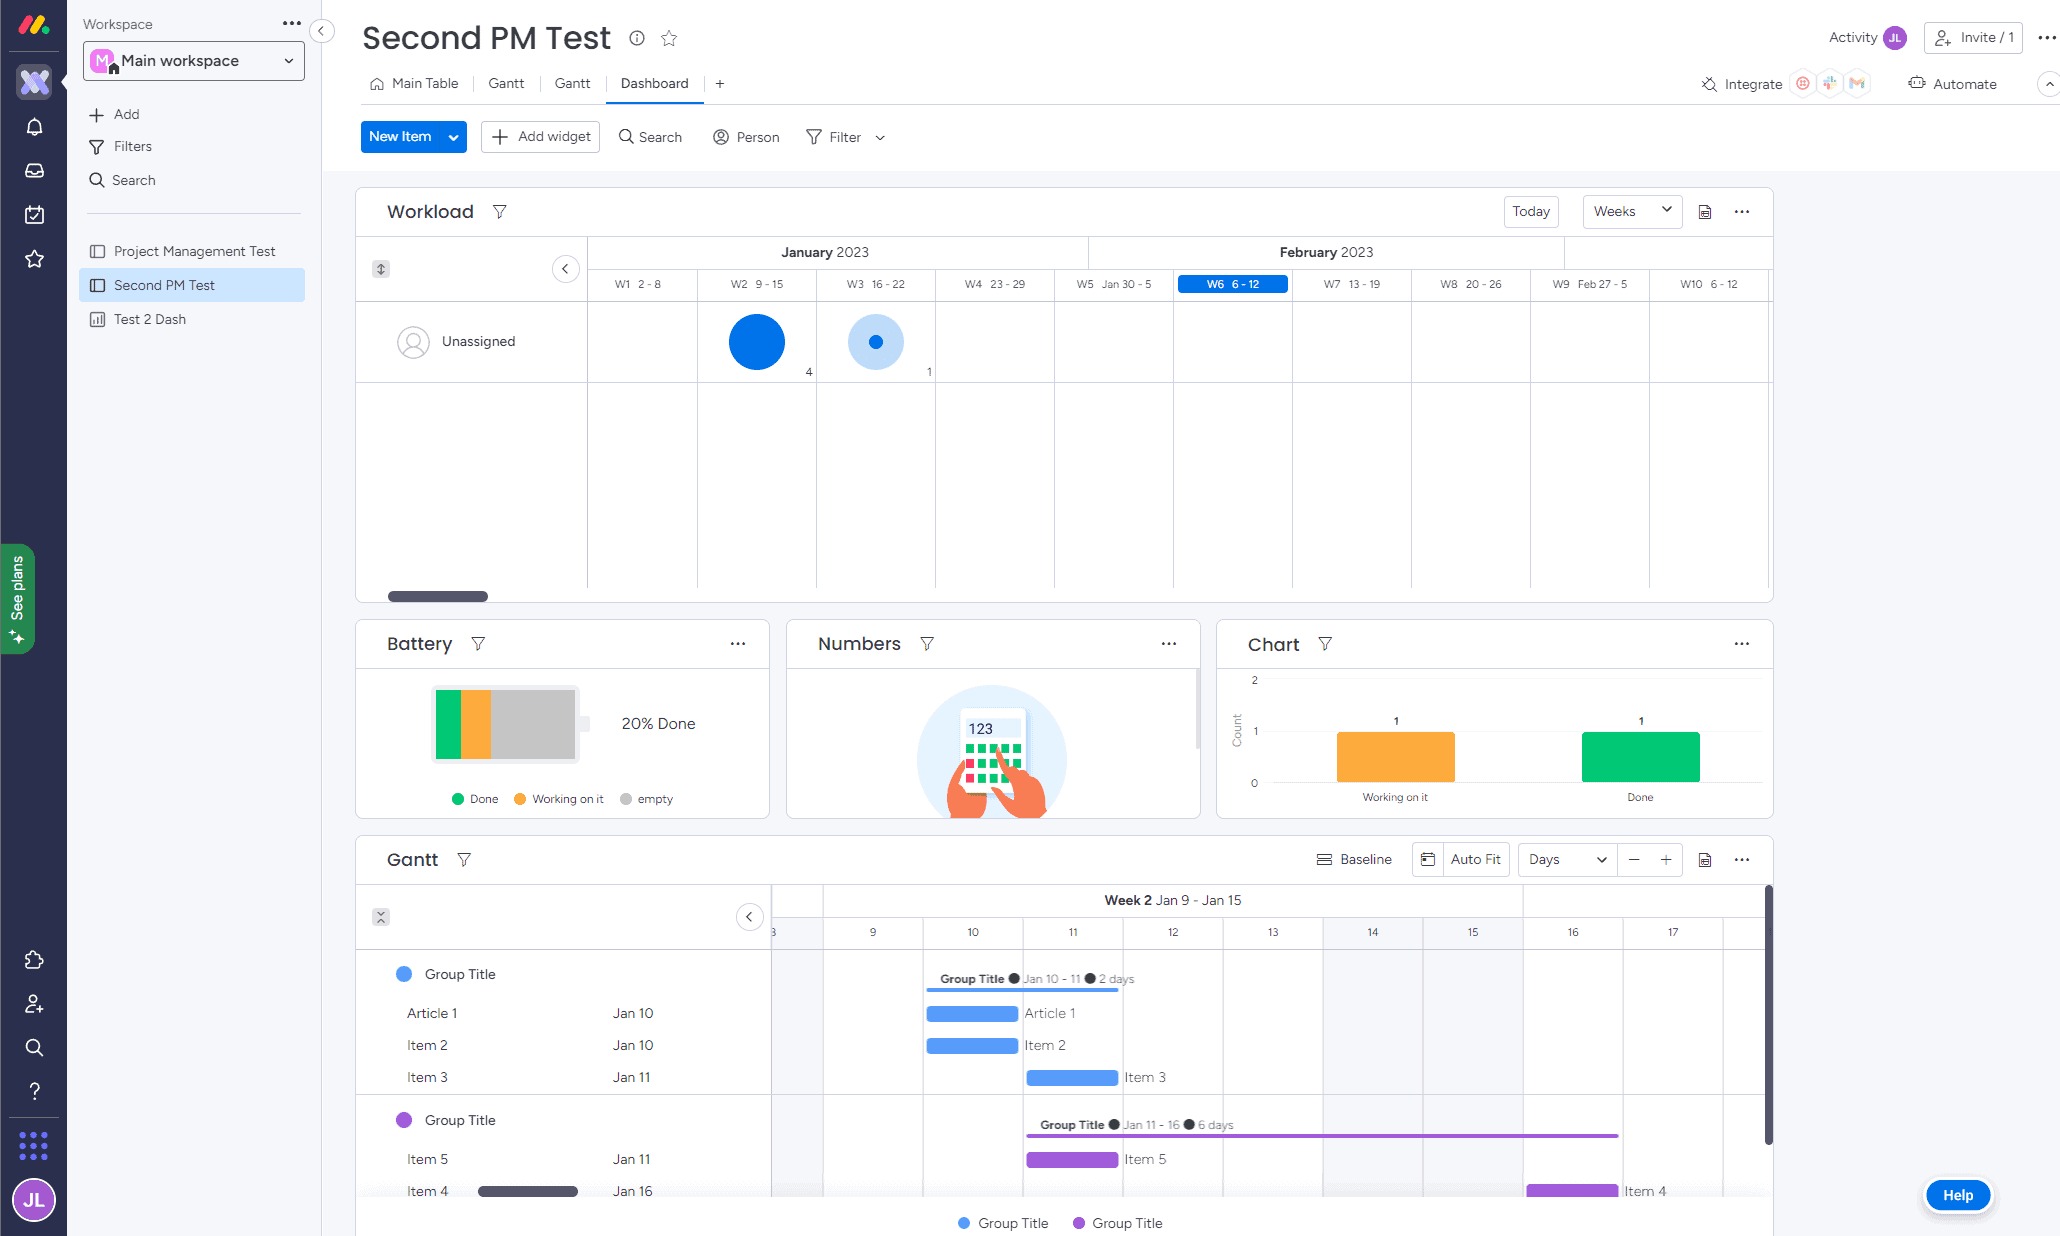The height and width of the screenshot is (1236, 2060).
Task: Expand the Main workspace selector
Action: tap(194, 61)
